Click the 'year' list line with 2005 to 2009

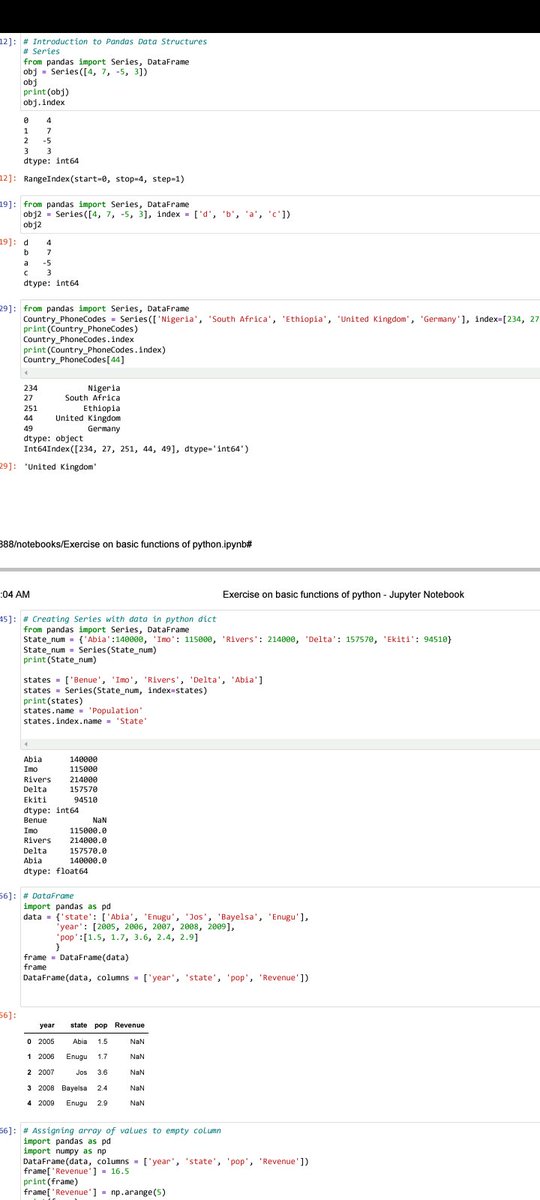click(146, 927)
